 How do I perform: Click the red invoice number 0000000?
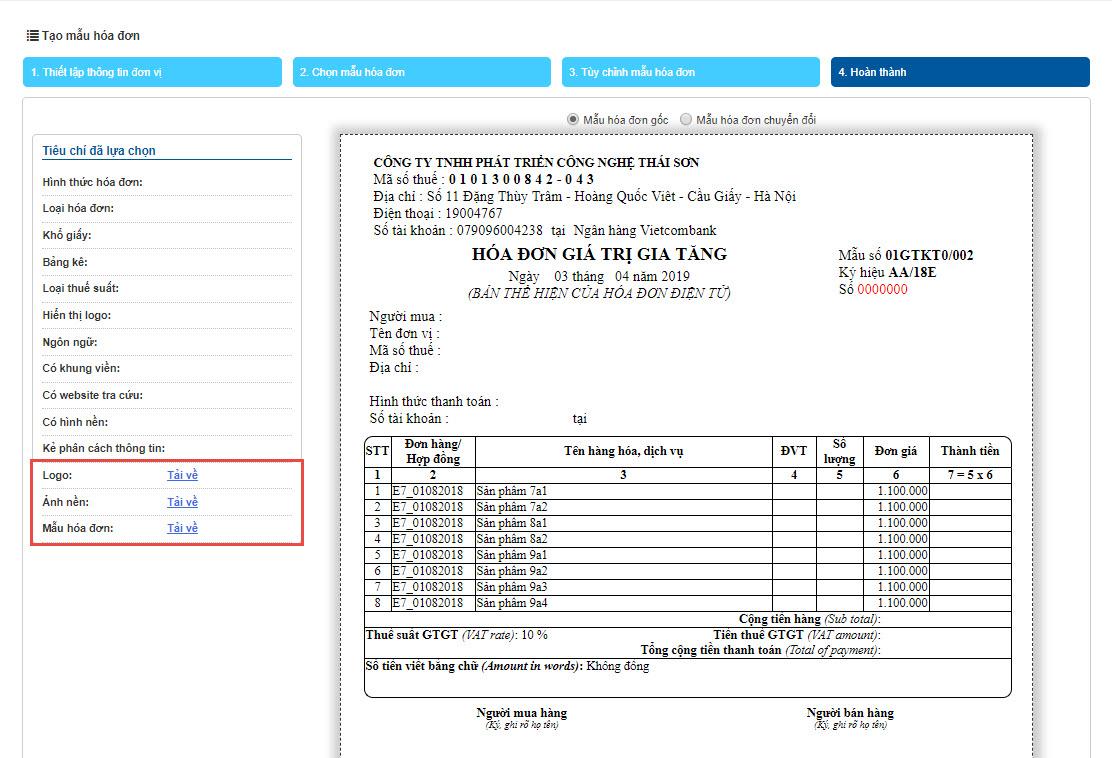click(x=882, y=290)
